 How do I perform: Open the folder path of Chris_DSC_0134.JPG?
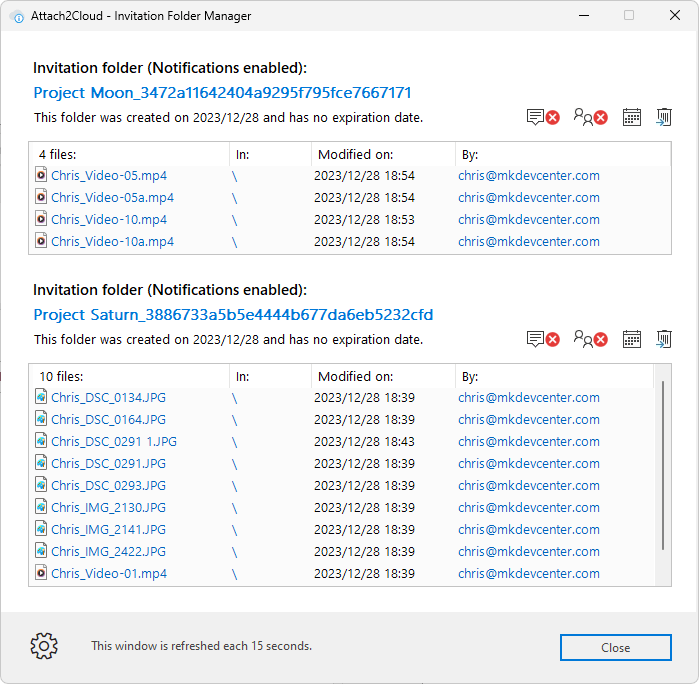(234, 399)
